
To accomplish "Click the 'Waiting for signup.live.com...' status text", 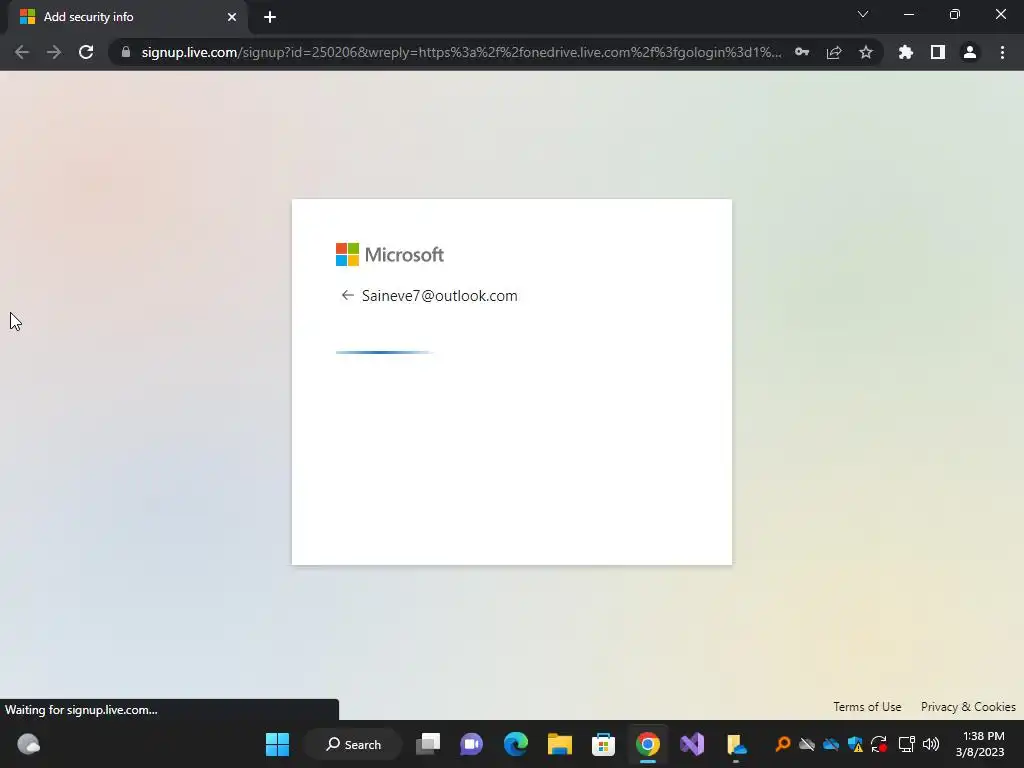I will coord(81,710).
